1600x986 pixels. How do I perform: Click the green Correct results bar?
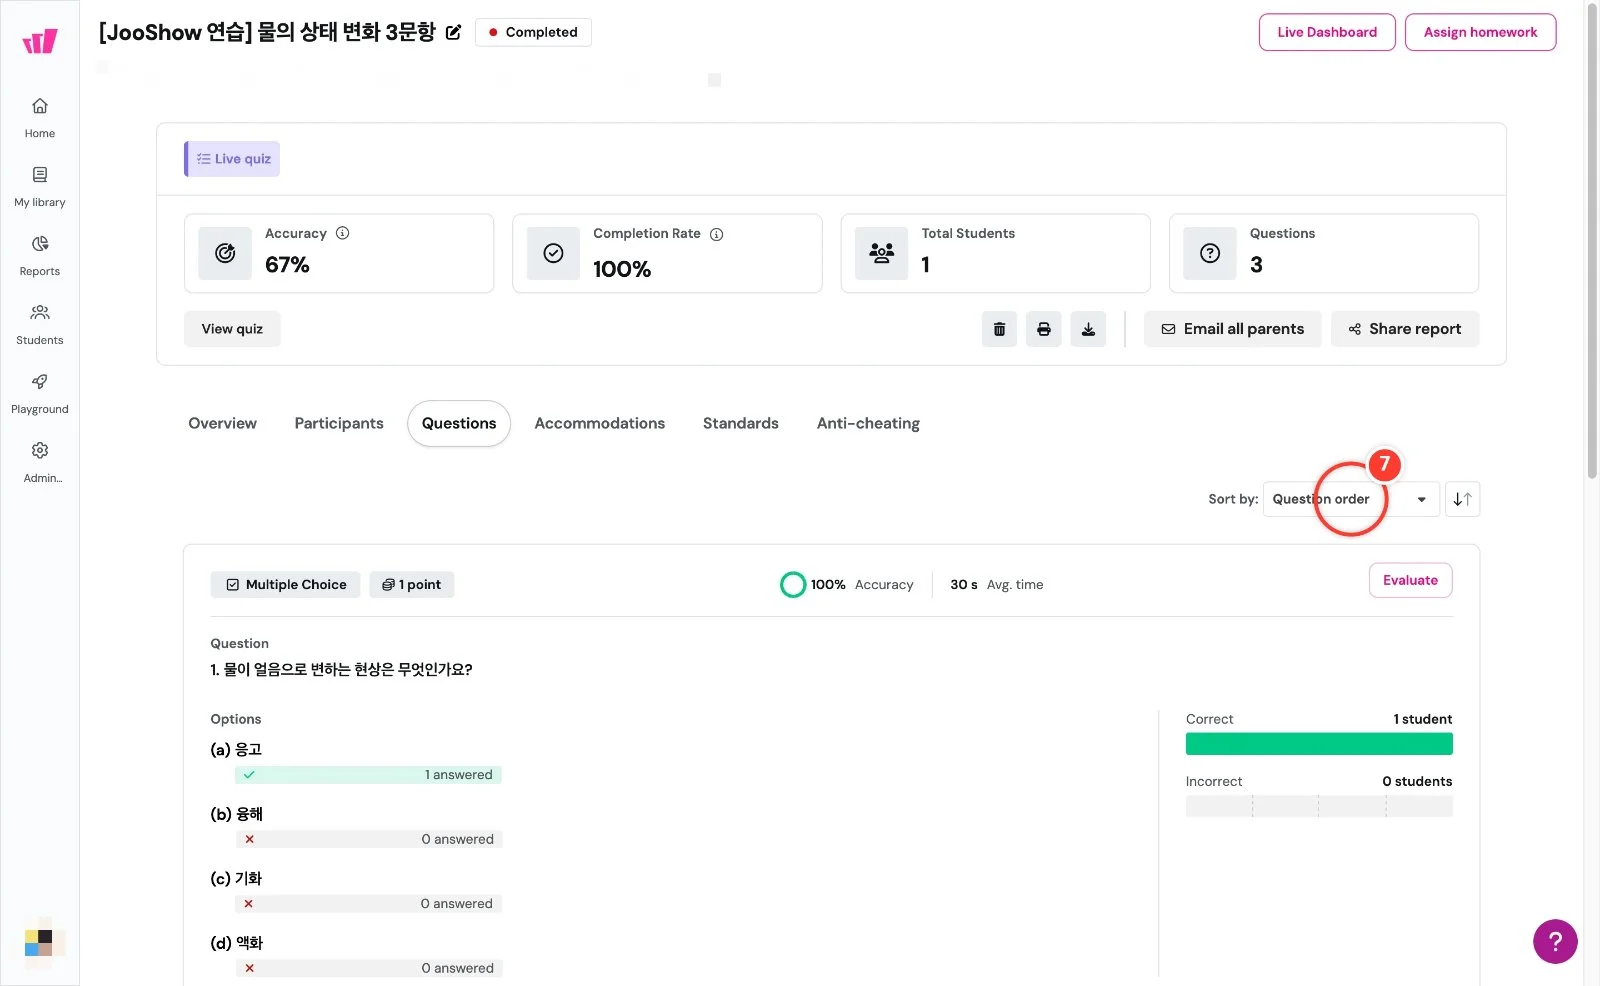click(x=1319, y=744)
